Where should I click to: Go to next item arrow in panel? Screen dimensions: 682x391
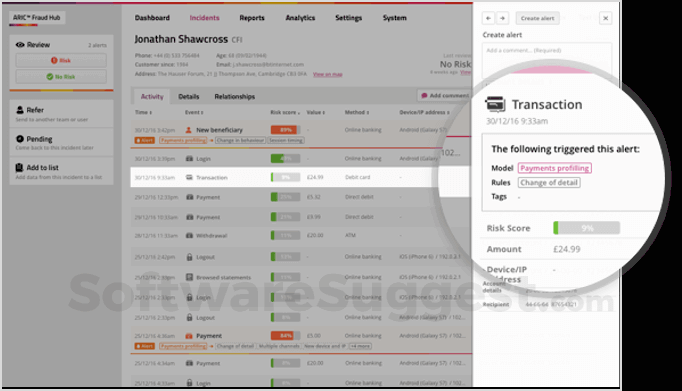(x=502, y=18)
